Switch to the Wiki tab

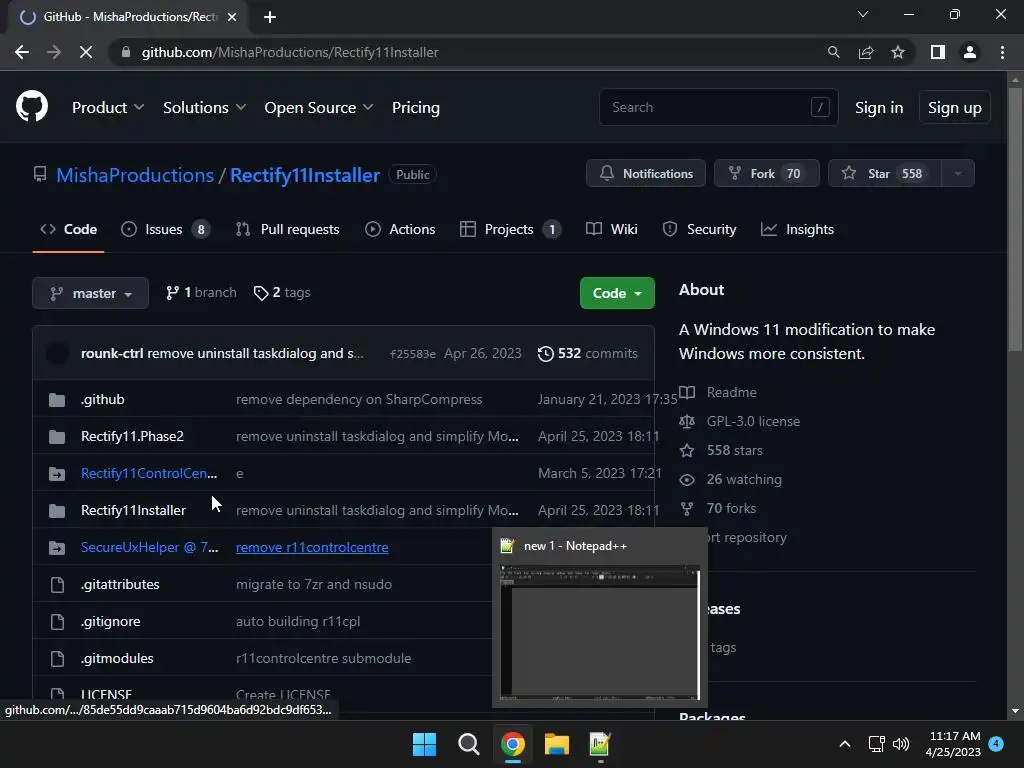(612, 229)
